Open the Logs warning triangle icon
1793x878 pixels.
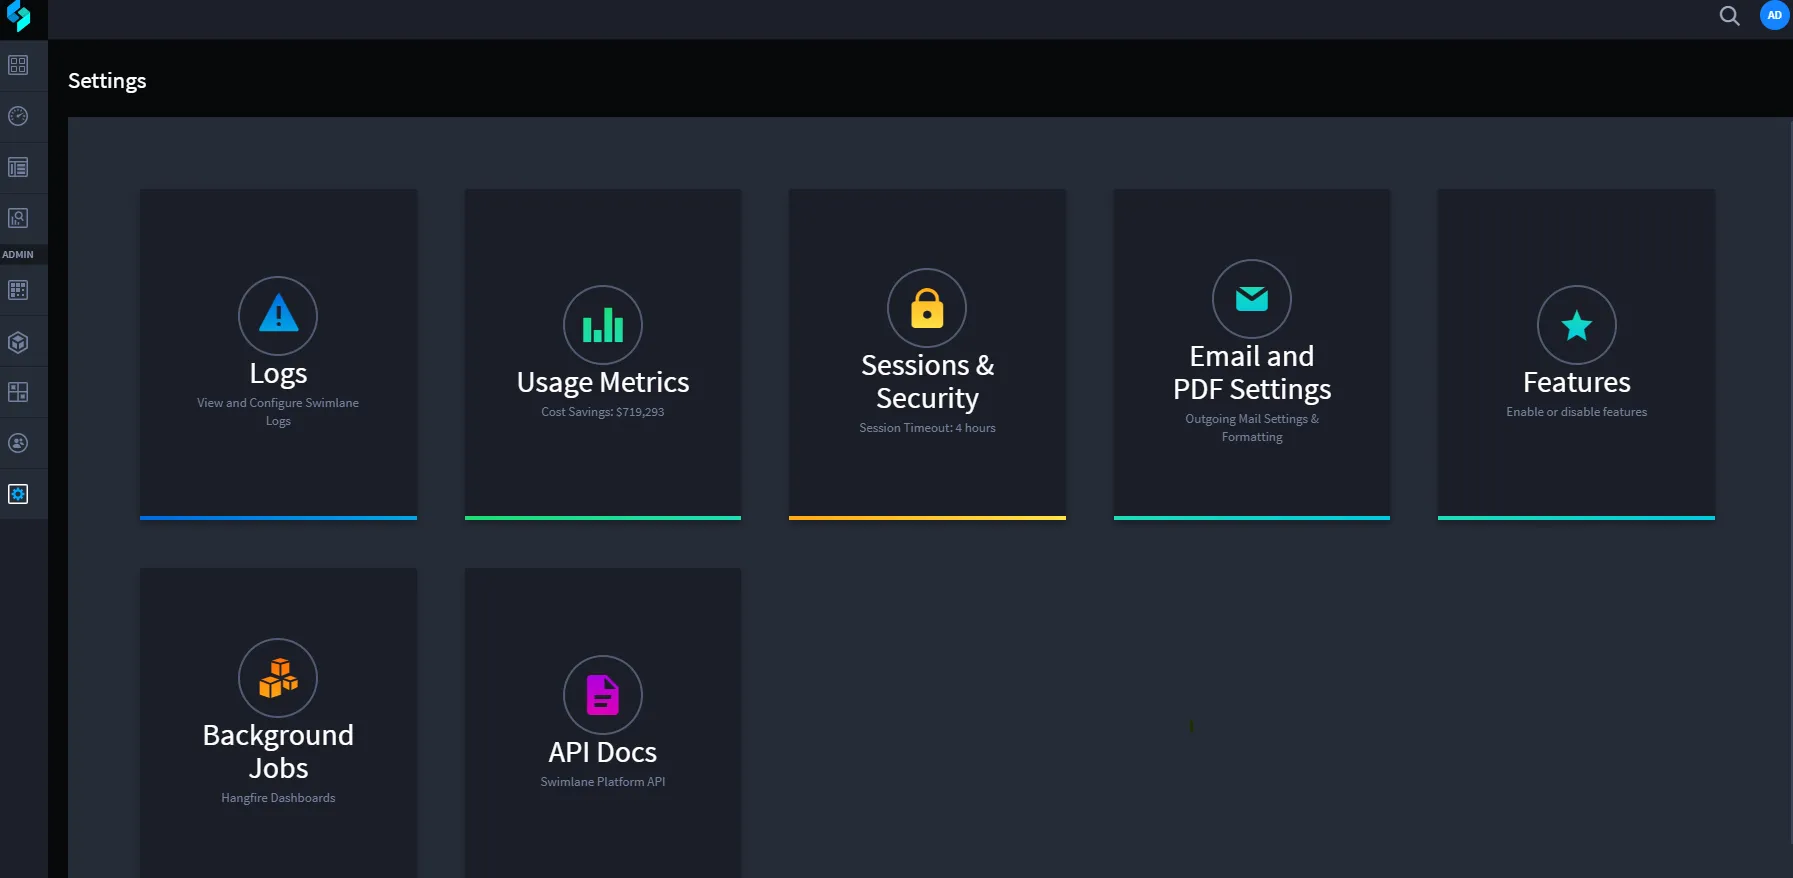278,315
